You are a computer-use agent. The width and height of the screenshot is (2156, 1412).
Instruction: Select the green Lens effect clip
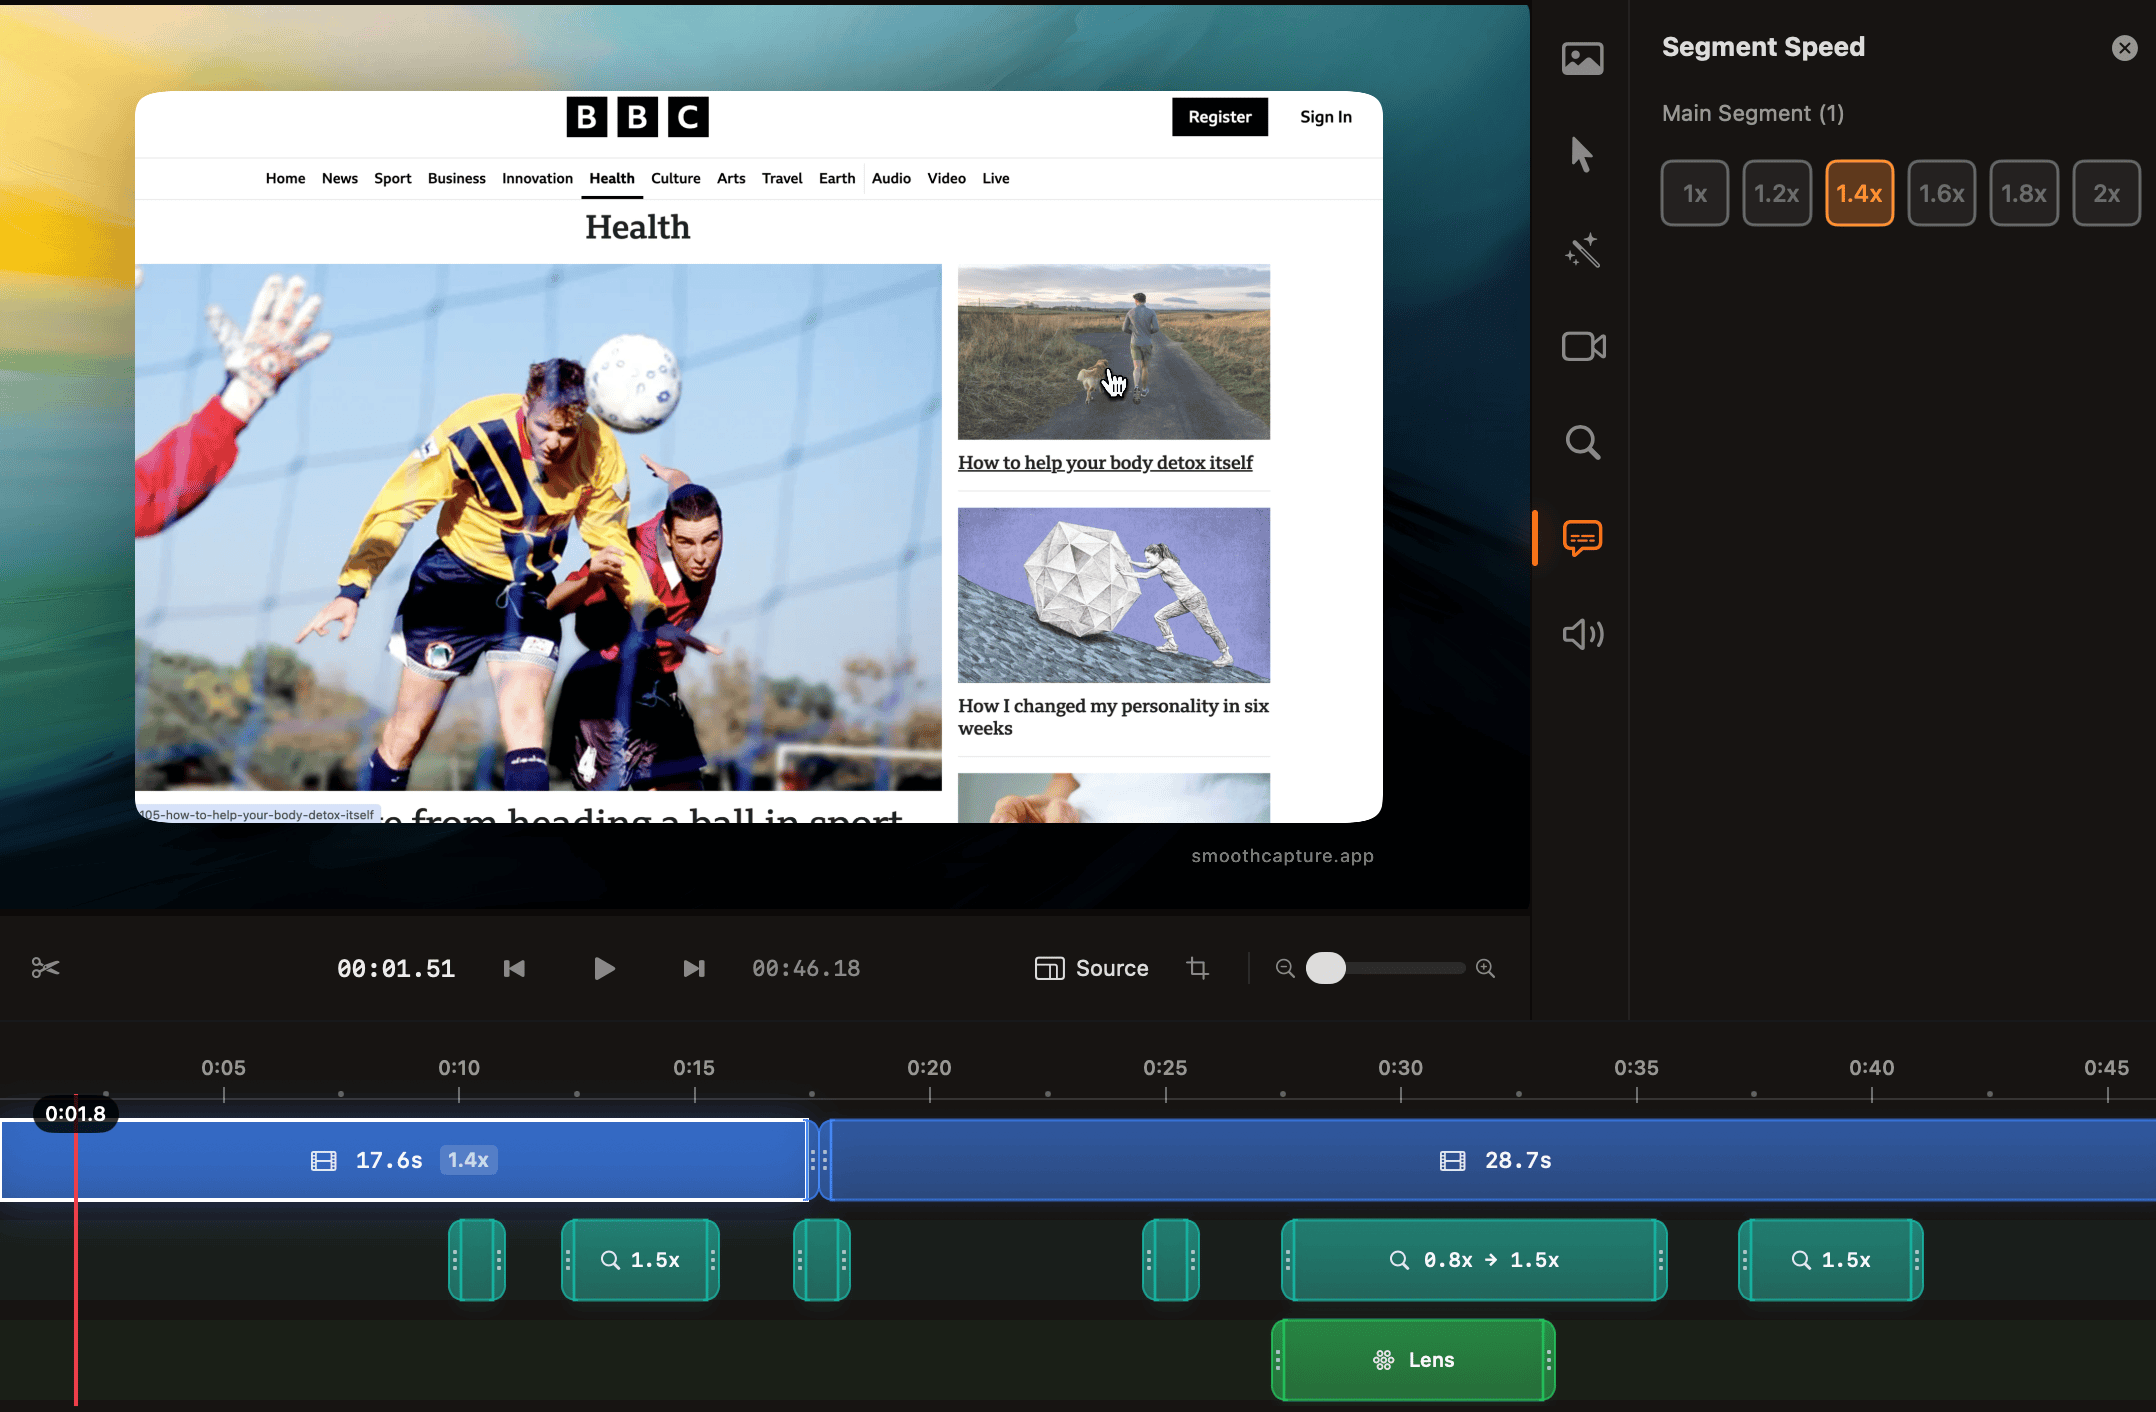point(1413,1360)
